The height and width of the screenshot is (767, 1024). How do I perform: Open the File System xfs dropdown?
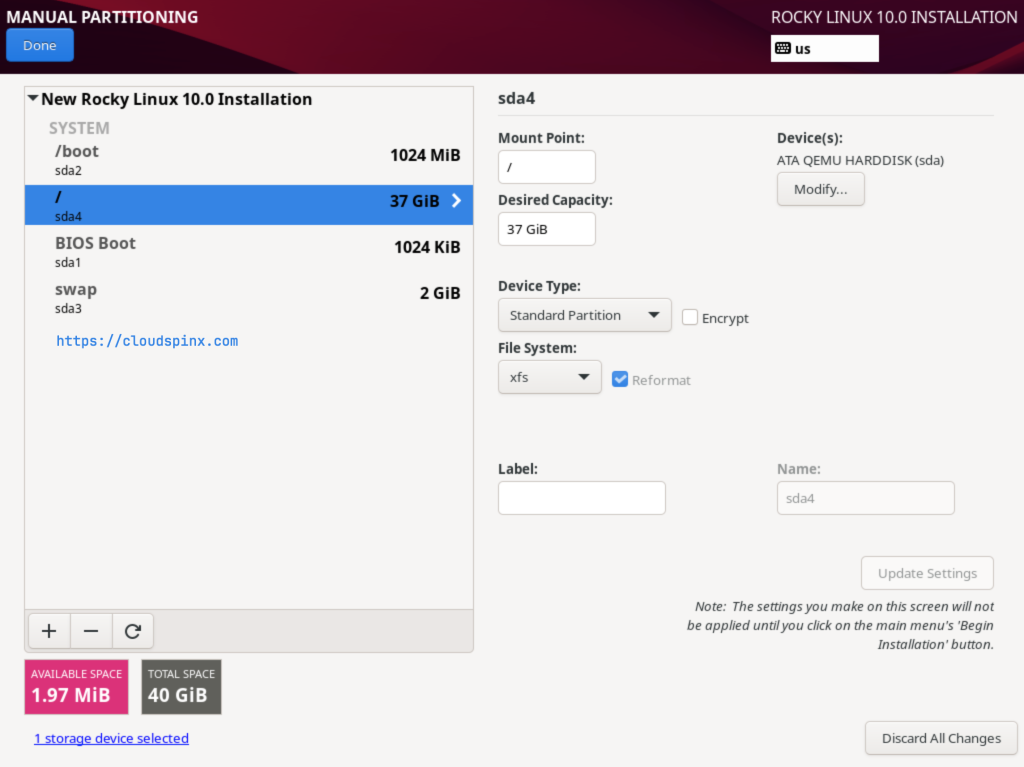tap(549, 377)
